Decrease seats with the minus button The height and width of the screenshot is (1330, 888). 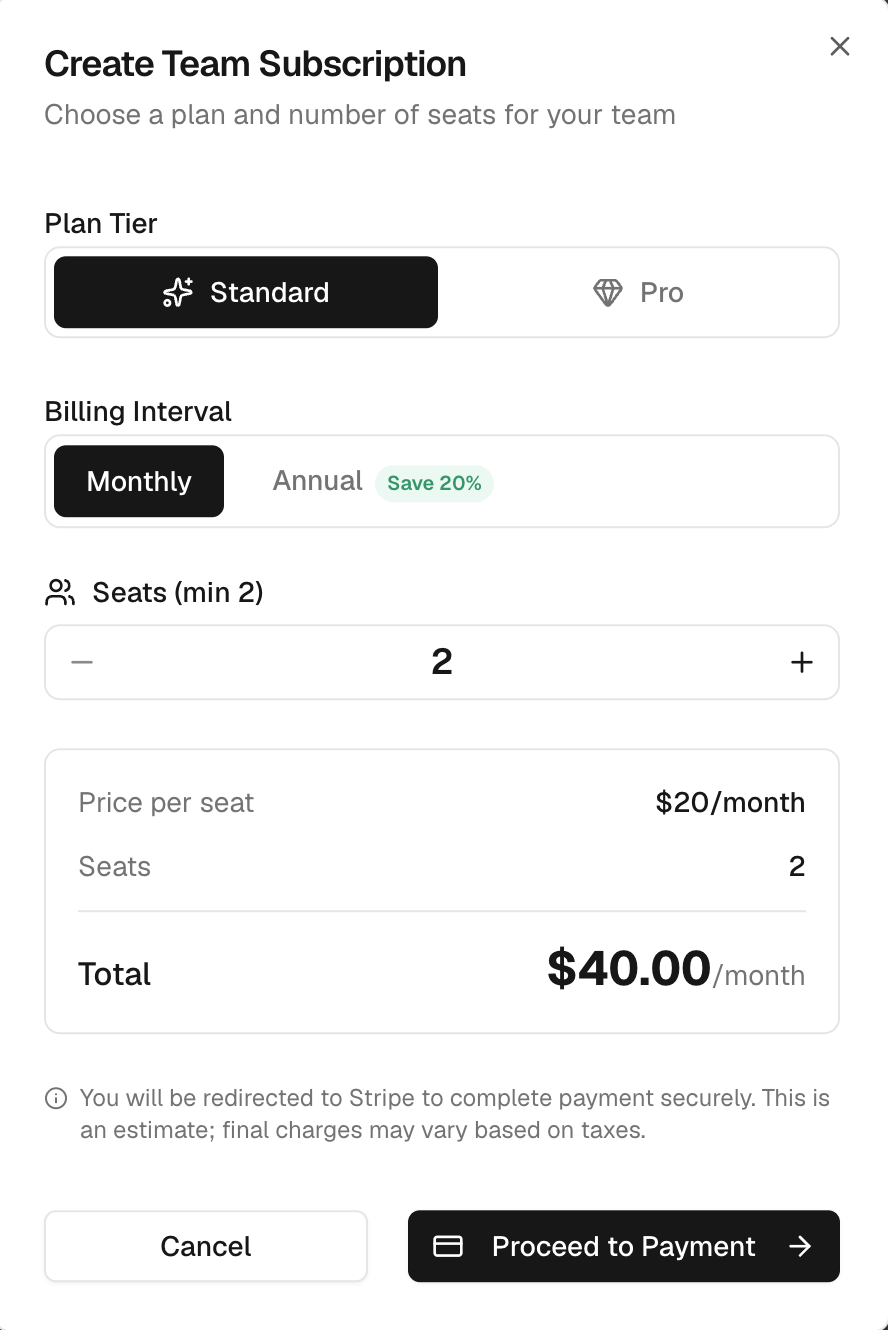click(82, 662)
